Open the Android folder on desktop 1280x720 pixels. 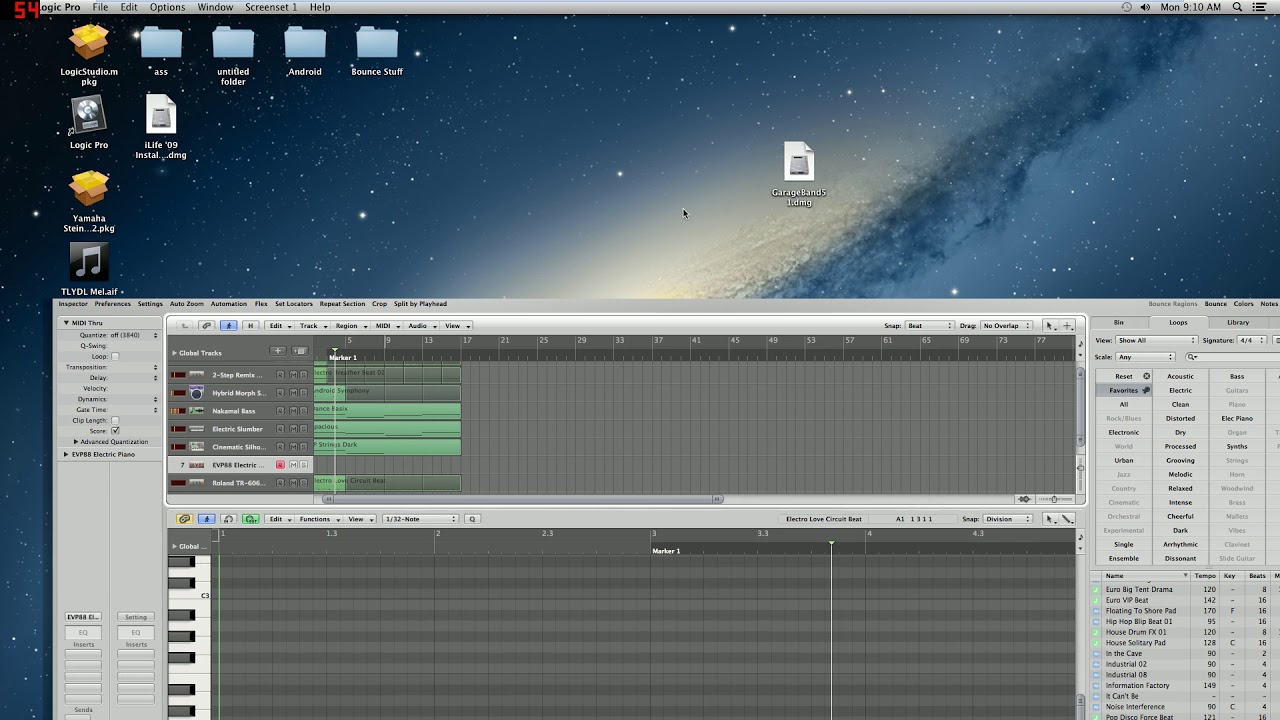tap(305, 43)
